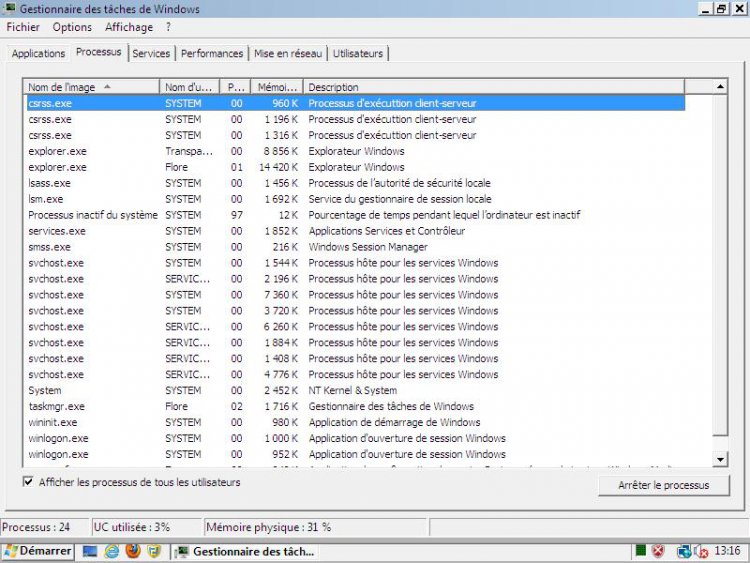Click NT Kernel & System description cell
The height and width of the screenshot is (563, 750).
pos(353,390)
